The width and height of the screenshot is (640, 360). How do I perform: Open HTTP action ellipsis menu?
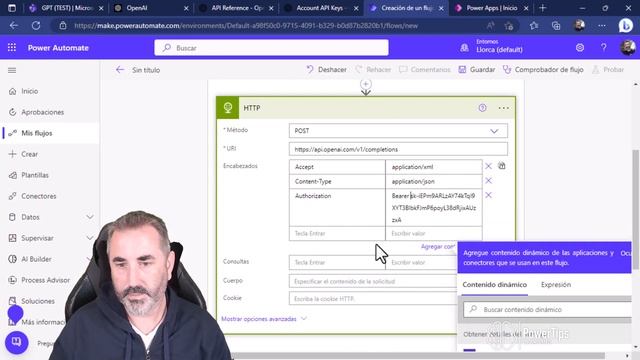coord(504,108)
